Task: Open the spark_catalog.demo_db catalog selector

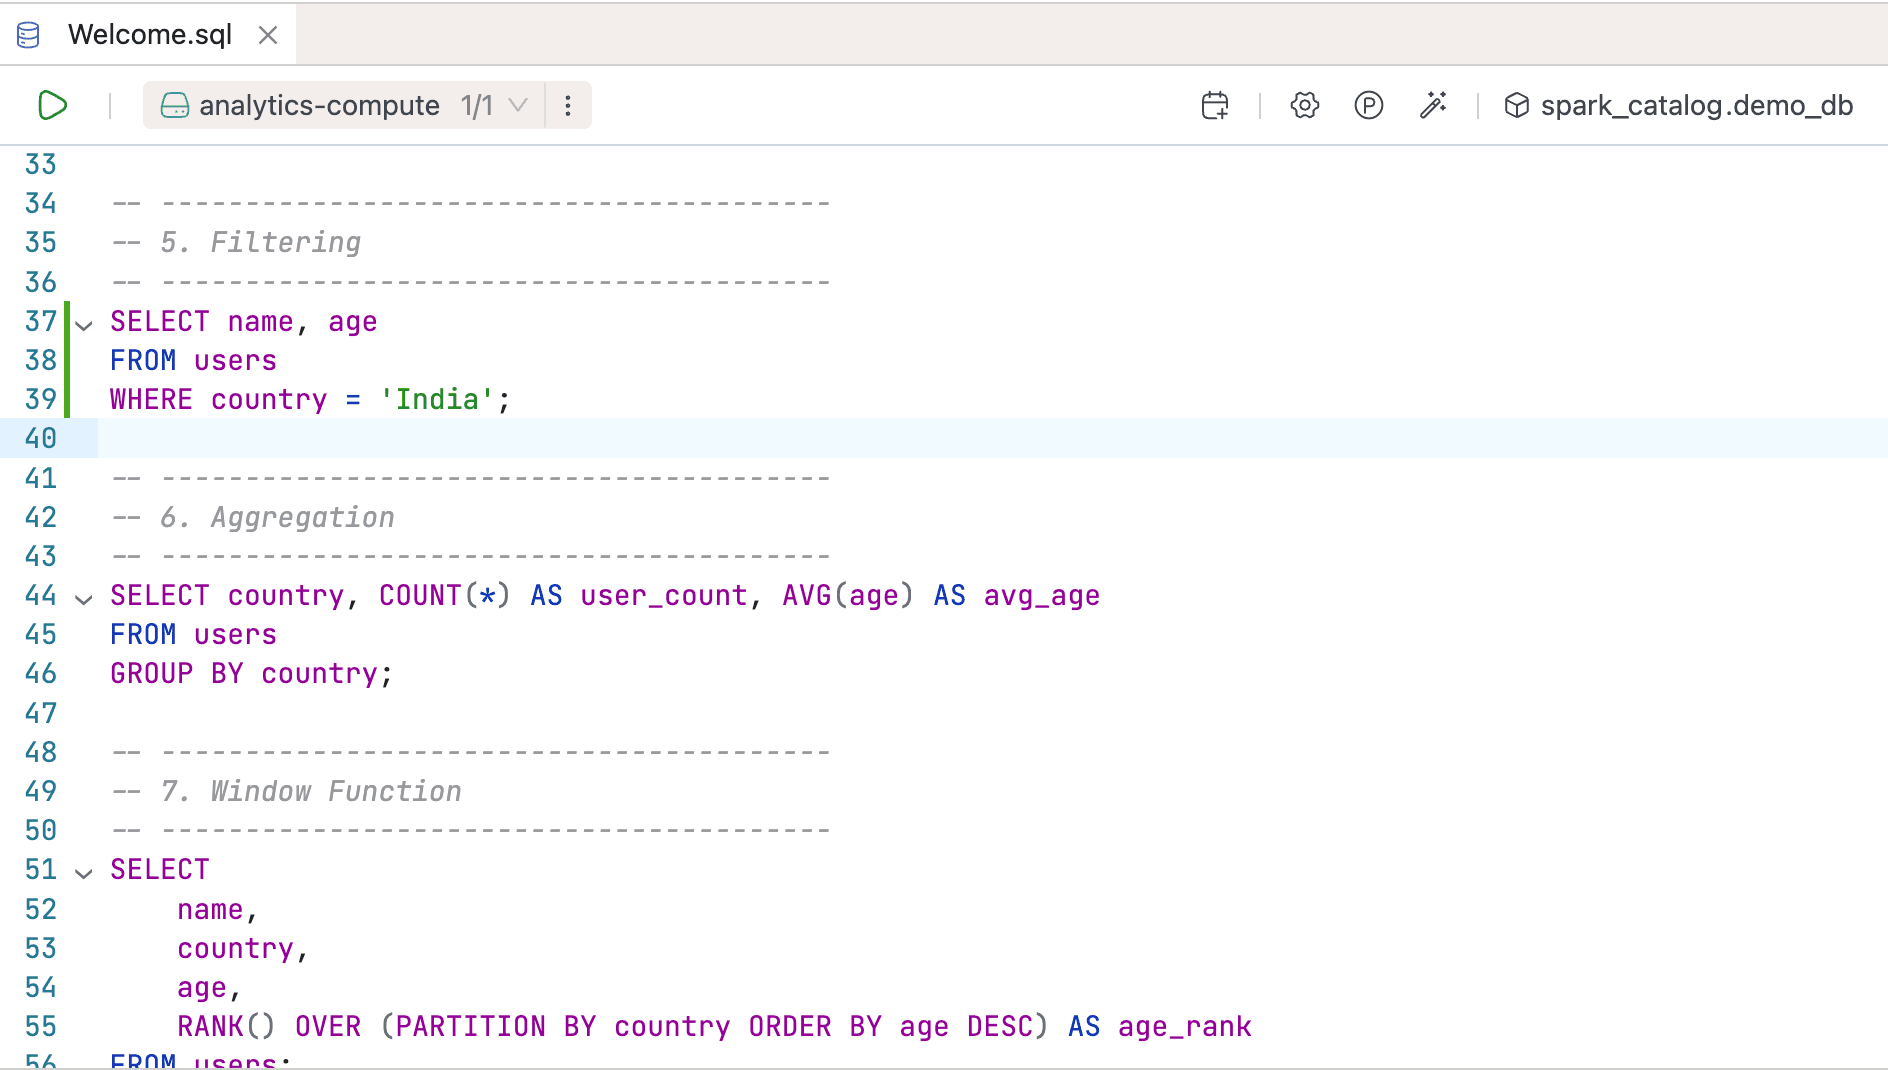Action: pos(1694,104)
